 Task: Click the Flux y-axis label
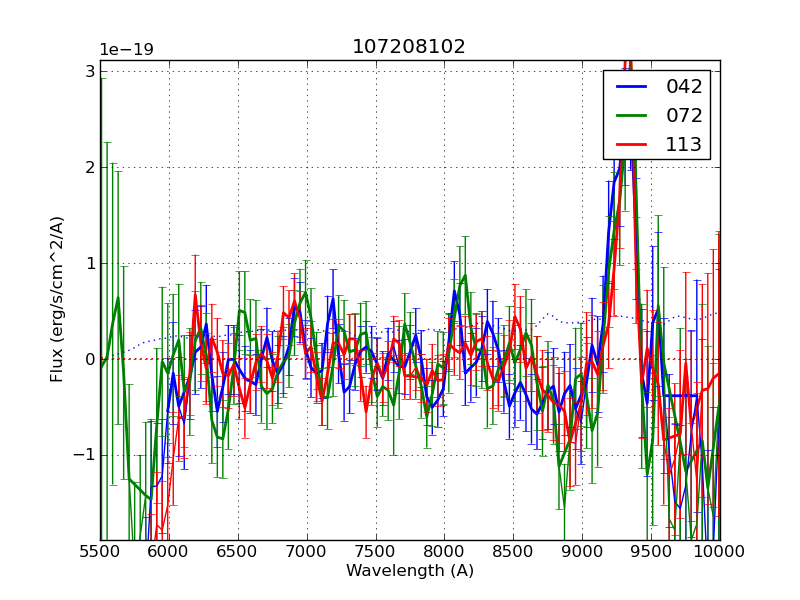[x=58, y=299]
